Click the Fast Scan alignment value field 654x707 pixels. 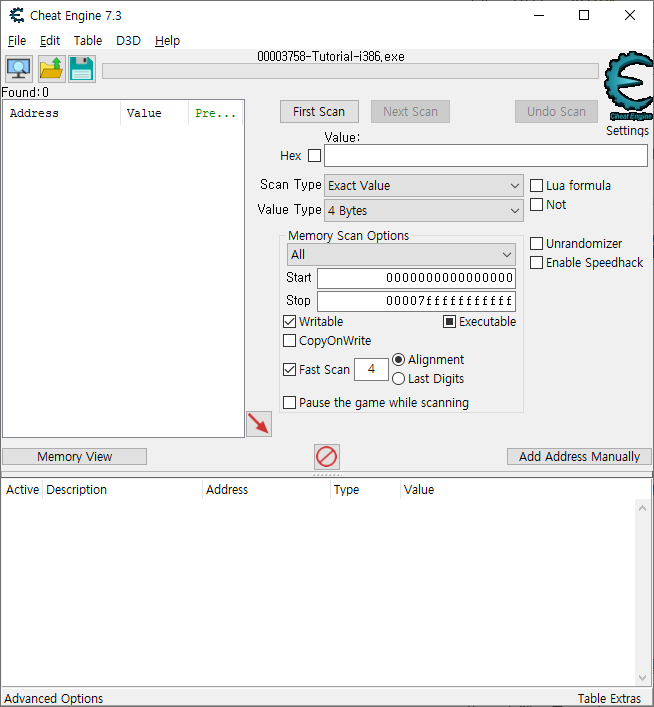[371, 369]
